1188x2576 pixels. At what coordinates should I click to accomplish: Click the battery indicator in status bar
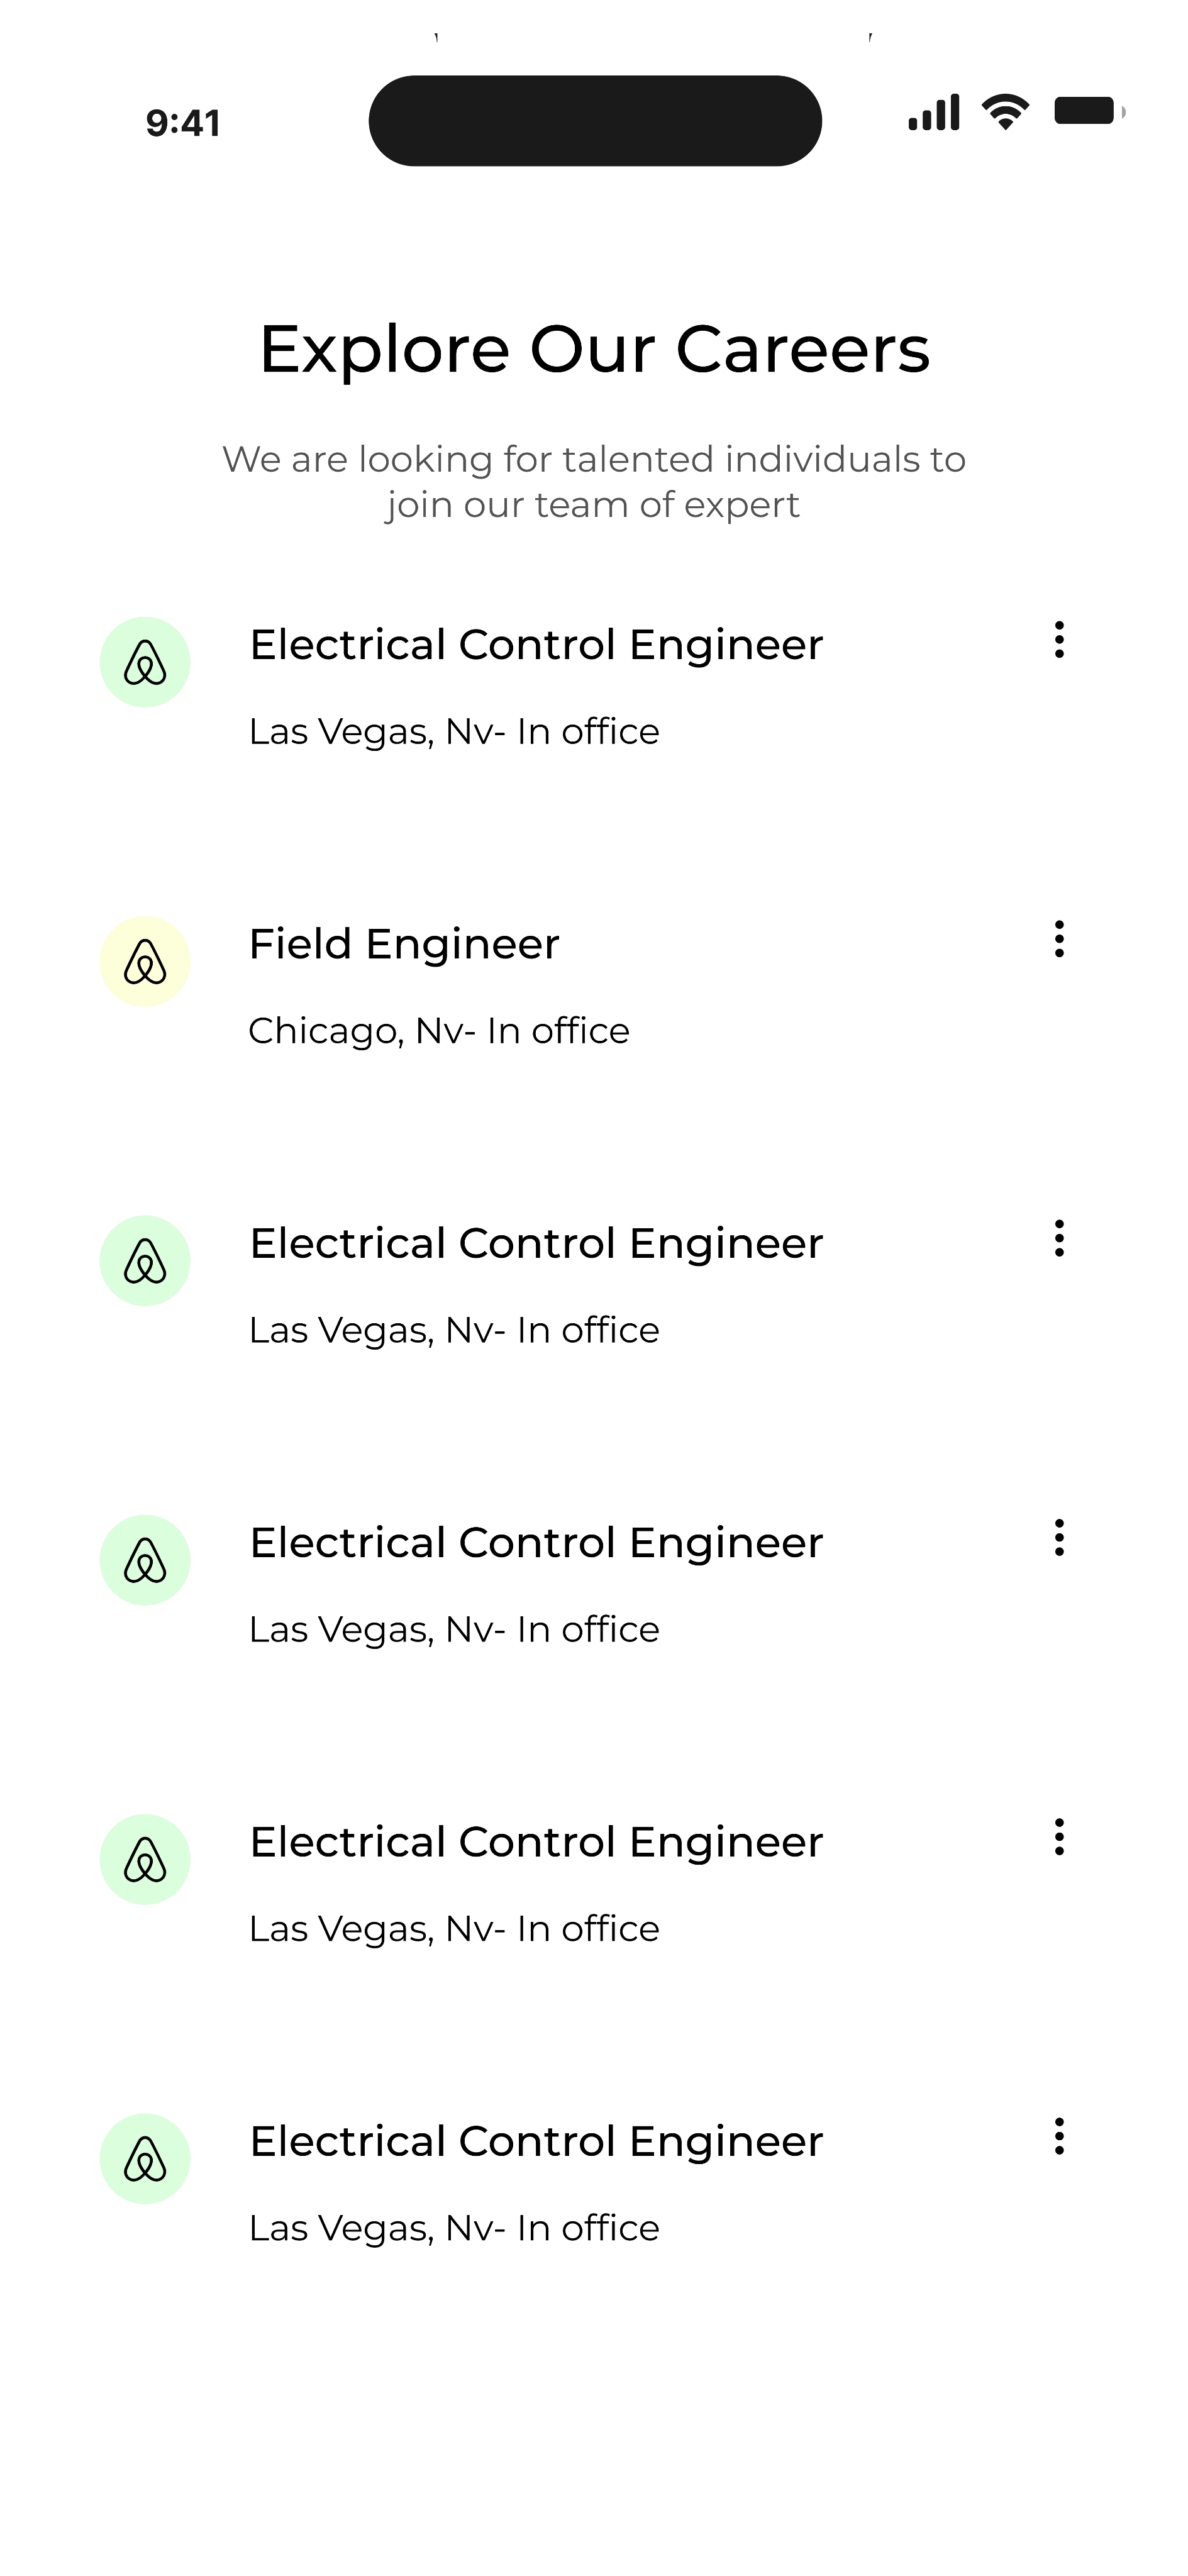[1089, 111]
